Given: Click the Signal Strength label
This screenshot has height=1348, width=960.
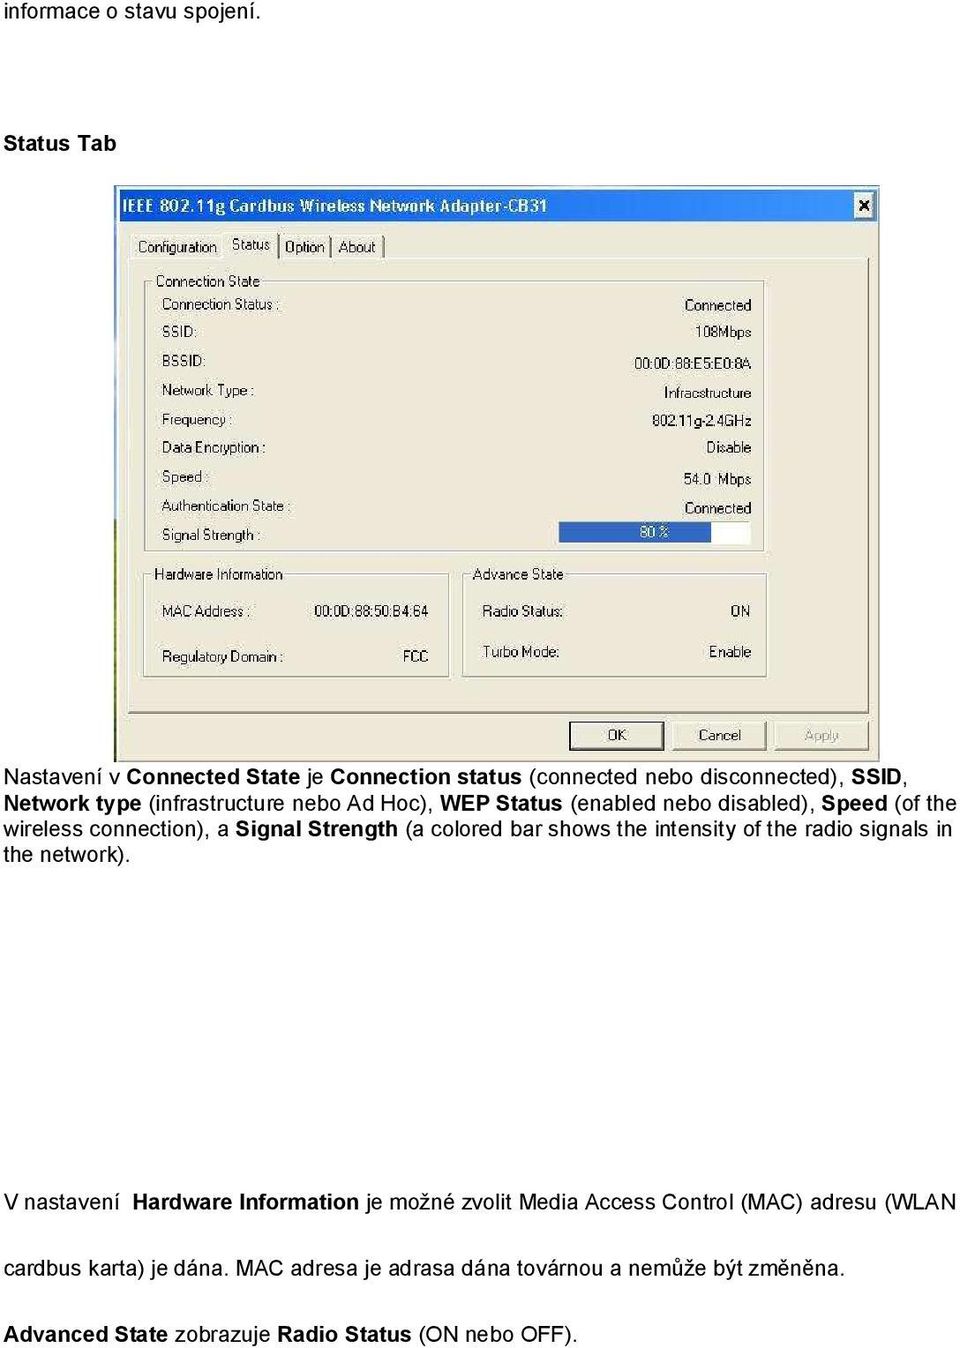Looking at the screenshot, I should tap(211, 535).
